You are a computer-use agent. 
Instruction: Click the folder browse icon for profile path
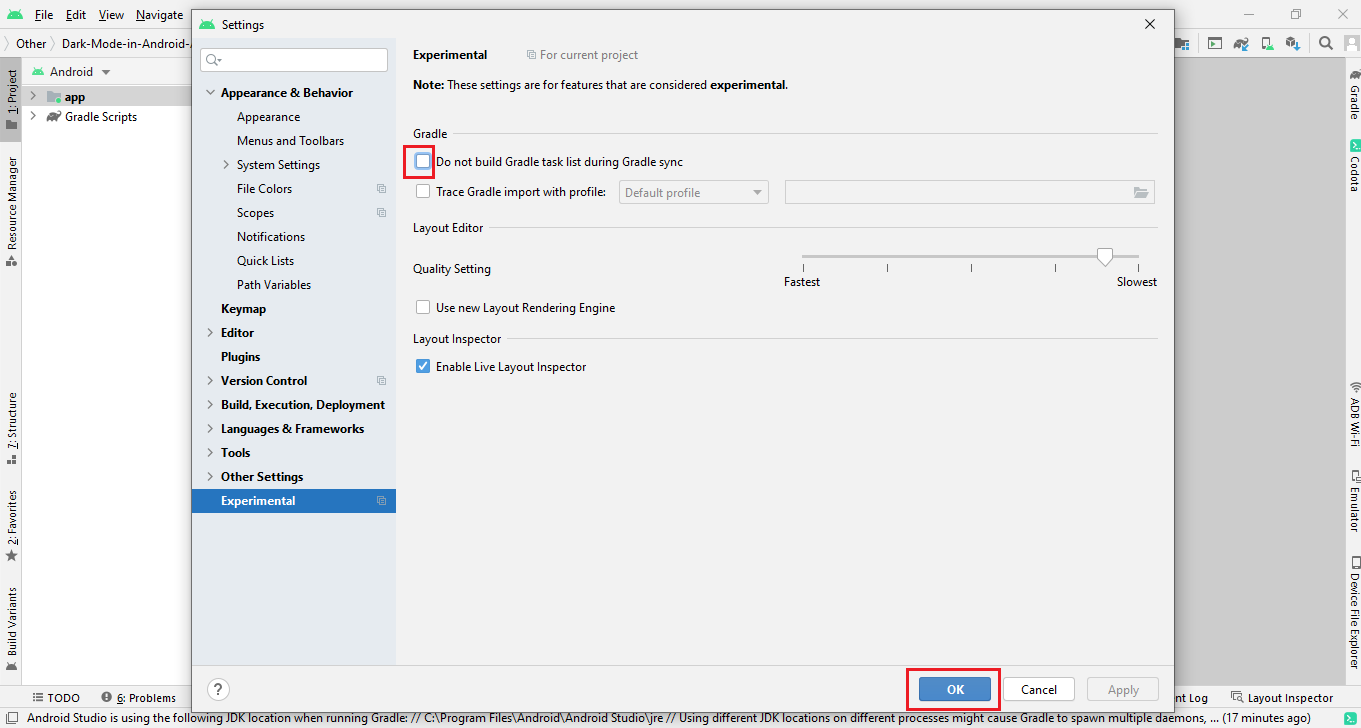point(1141,192)
